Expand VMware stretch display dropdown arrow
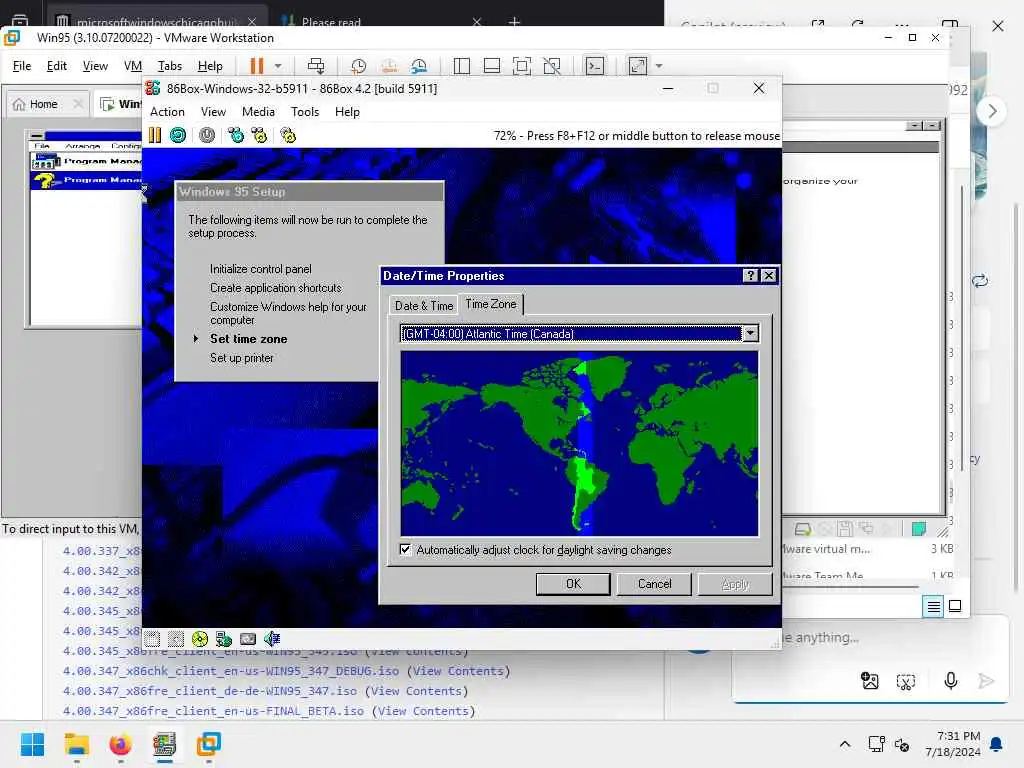Image resolution: width=1024 pixels, height=768 pixels. tap(659, 65)
